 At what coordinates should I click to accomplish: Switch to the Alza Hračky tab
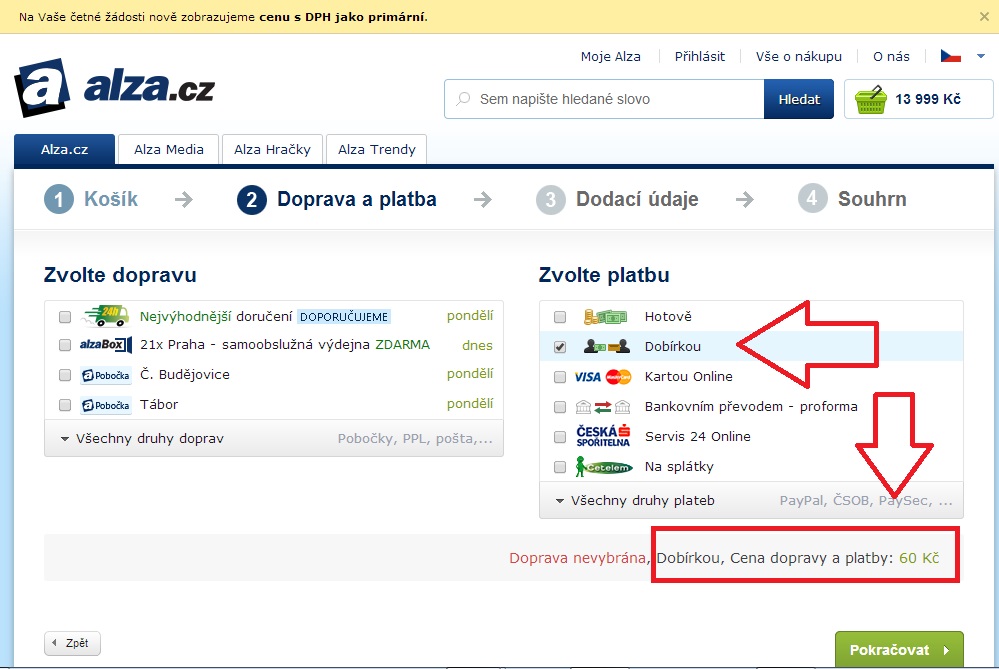[272, 149]
